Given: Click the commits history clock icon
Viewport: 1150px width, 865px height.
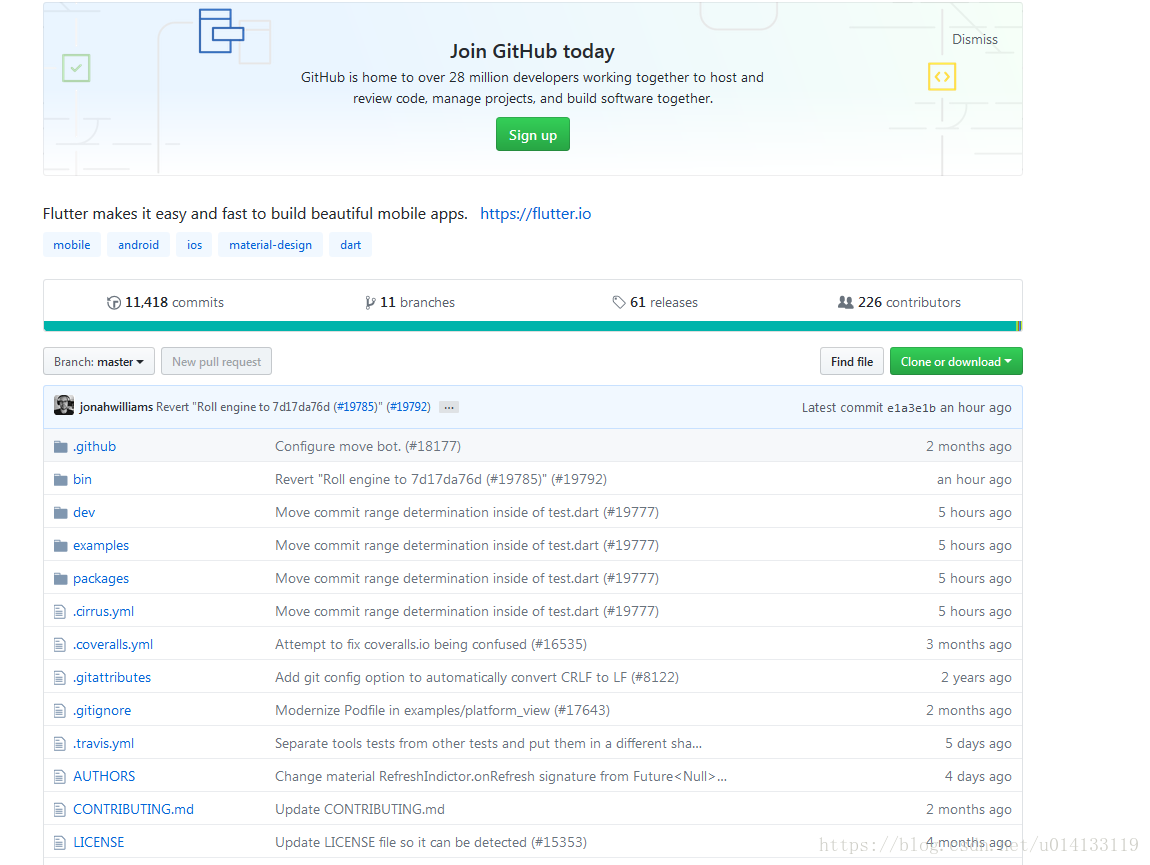Looking at the screenshot, I should point(114,302).
